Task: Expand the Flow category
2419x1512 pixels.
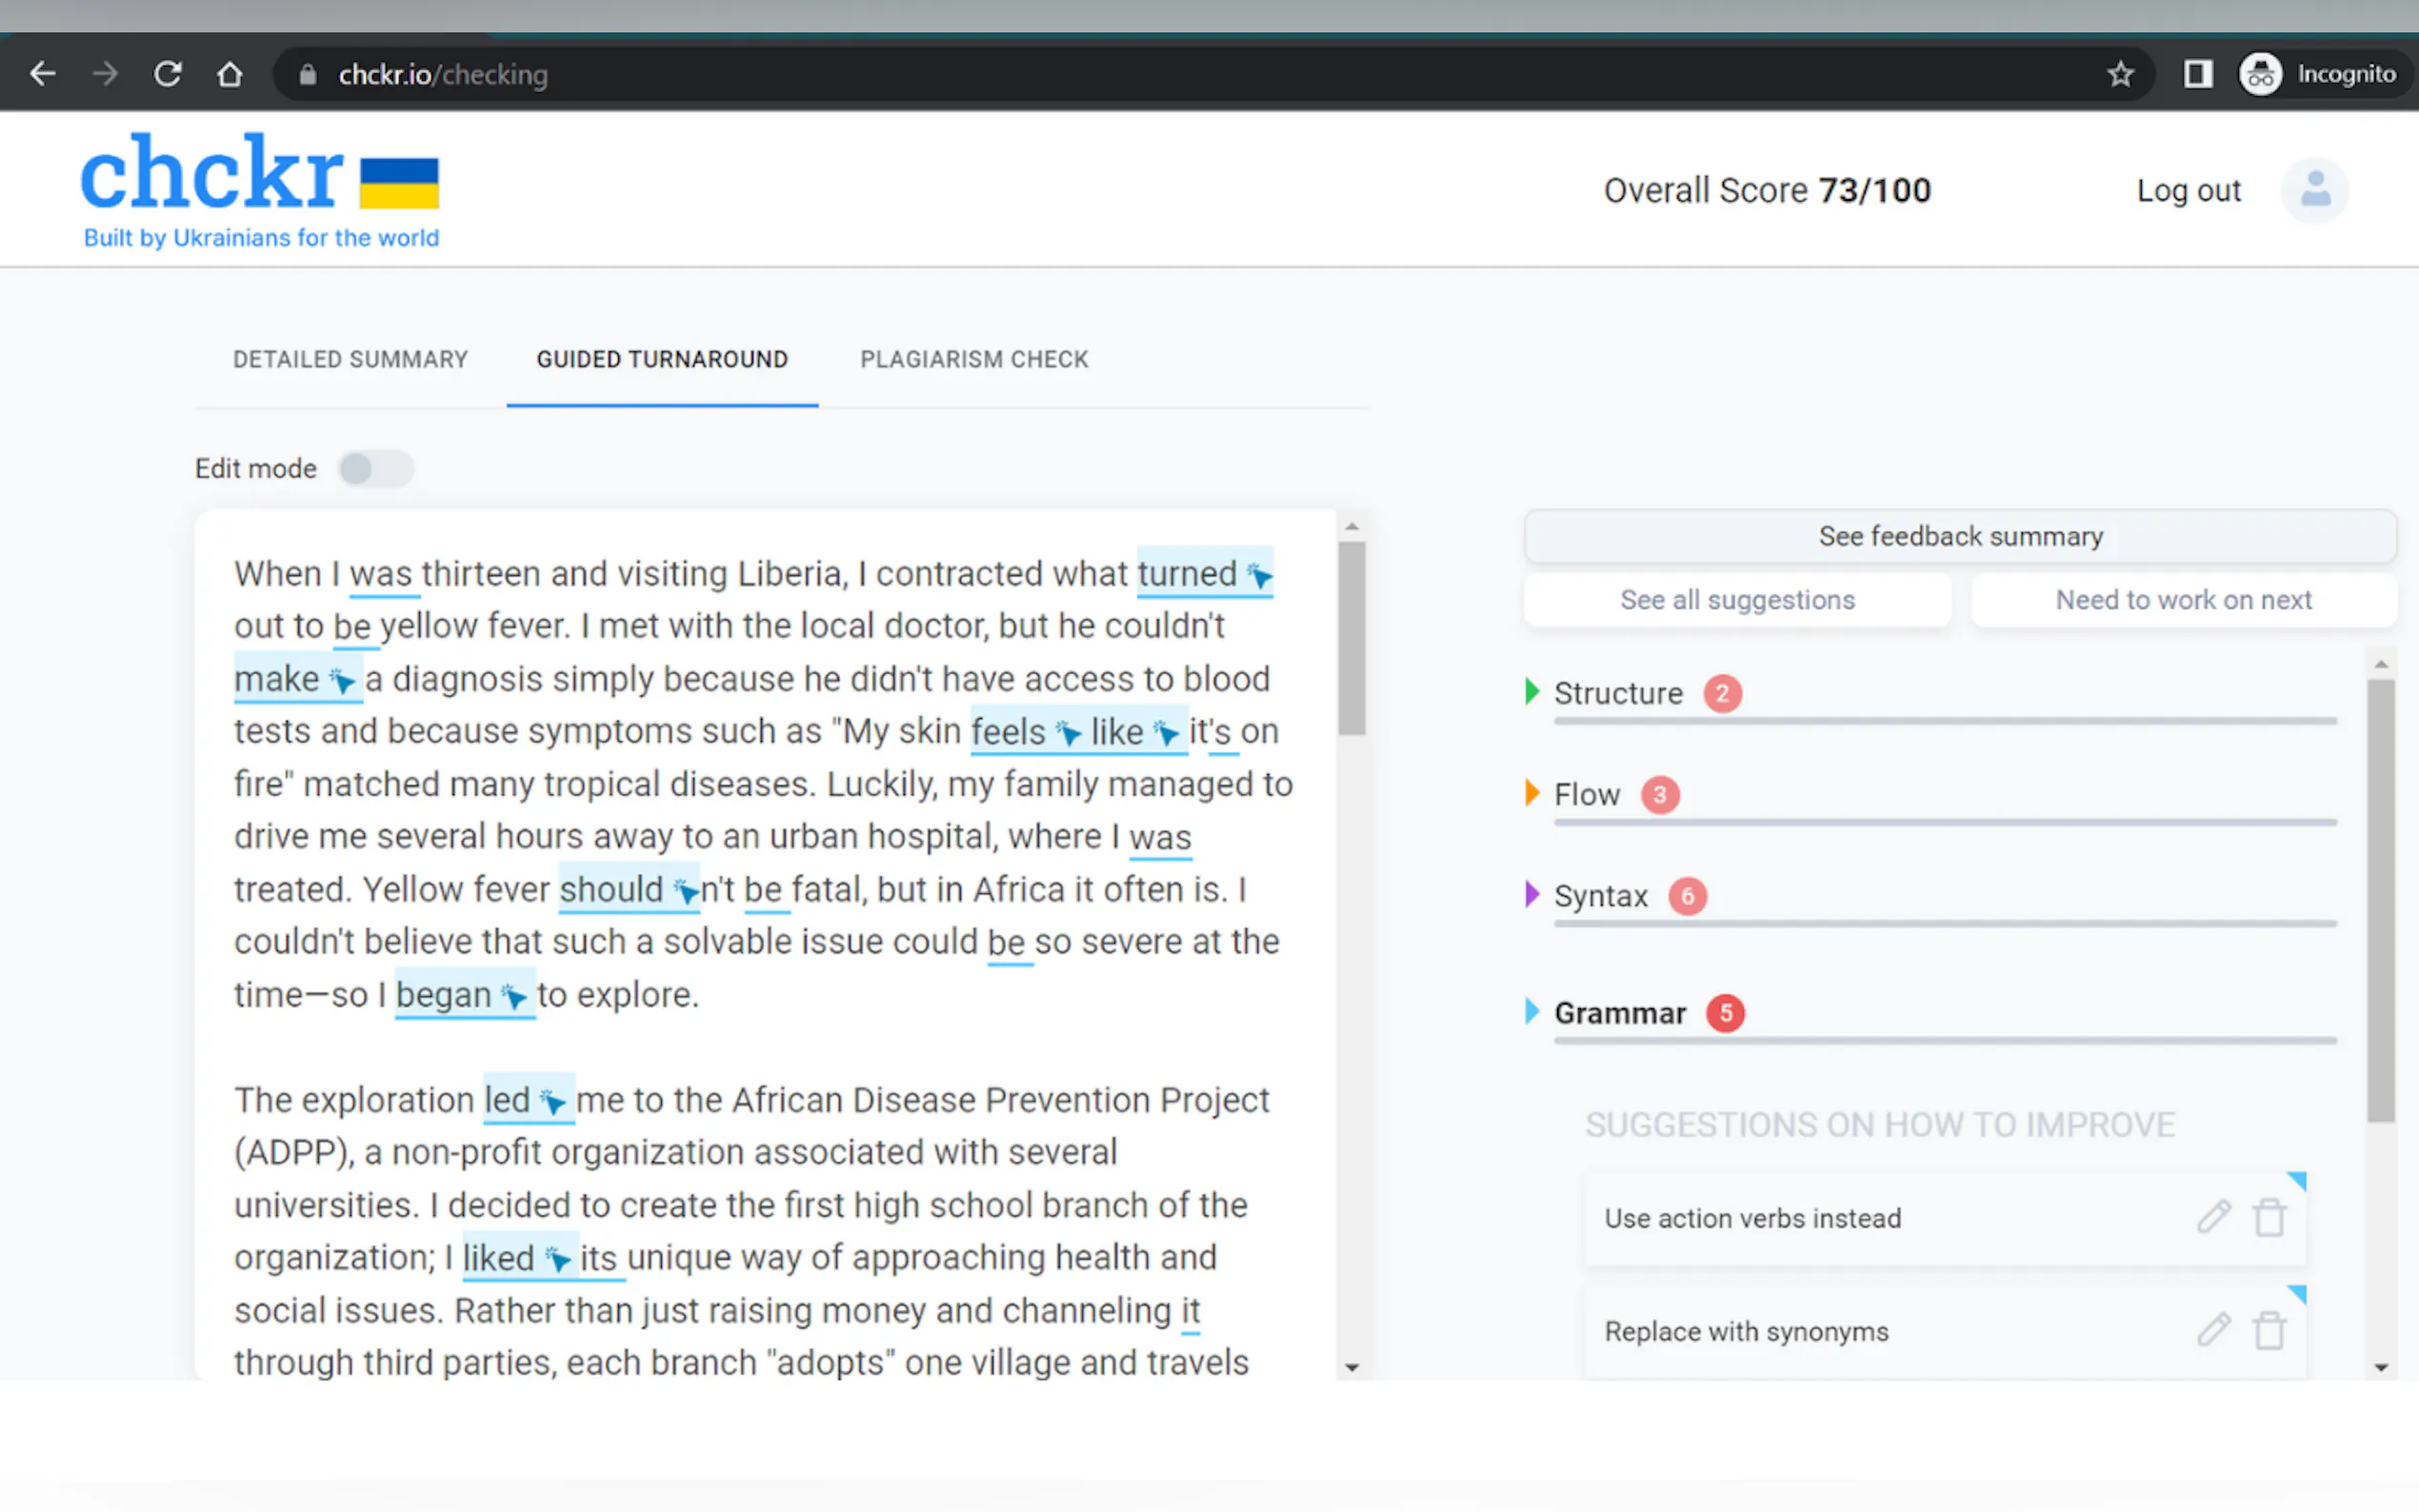Action: click(1586, 794)
